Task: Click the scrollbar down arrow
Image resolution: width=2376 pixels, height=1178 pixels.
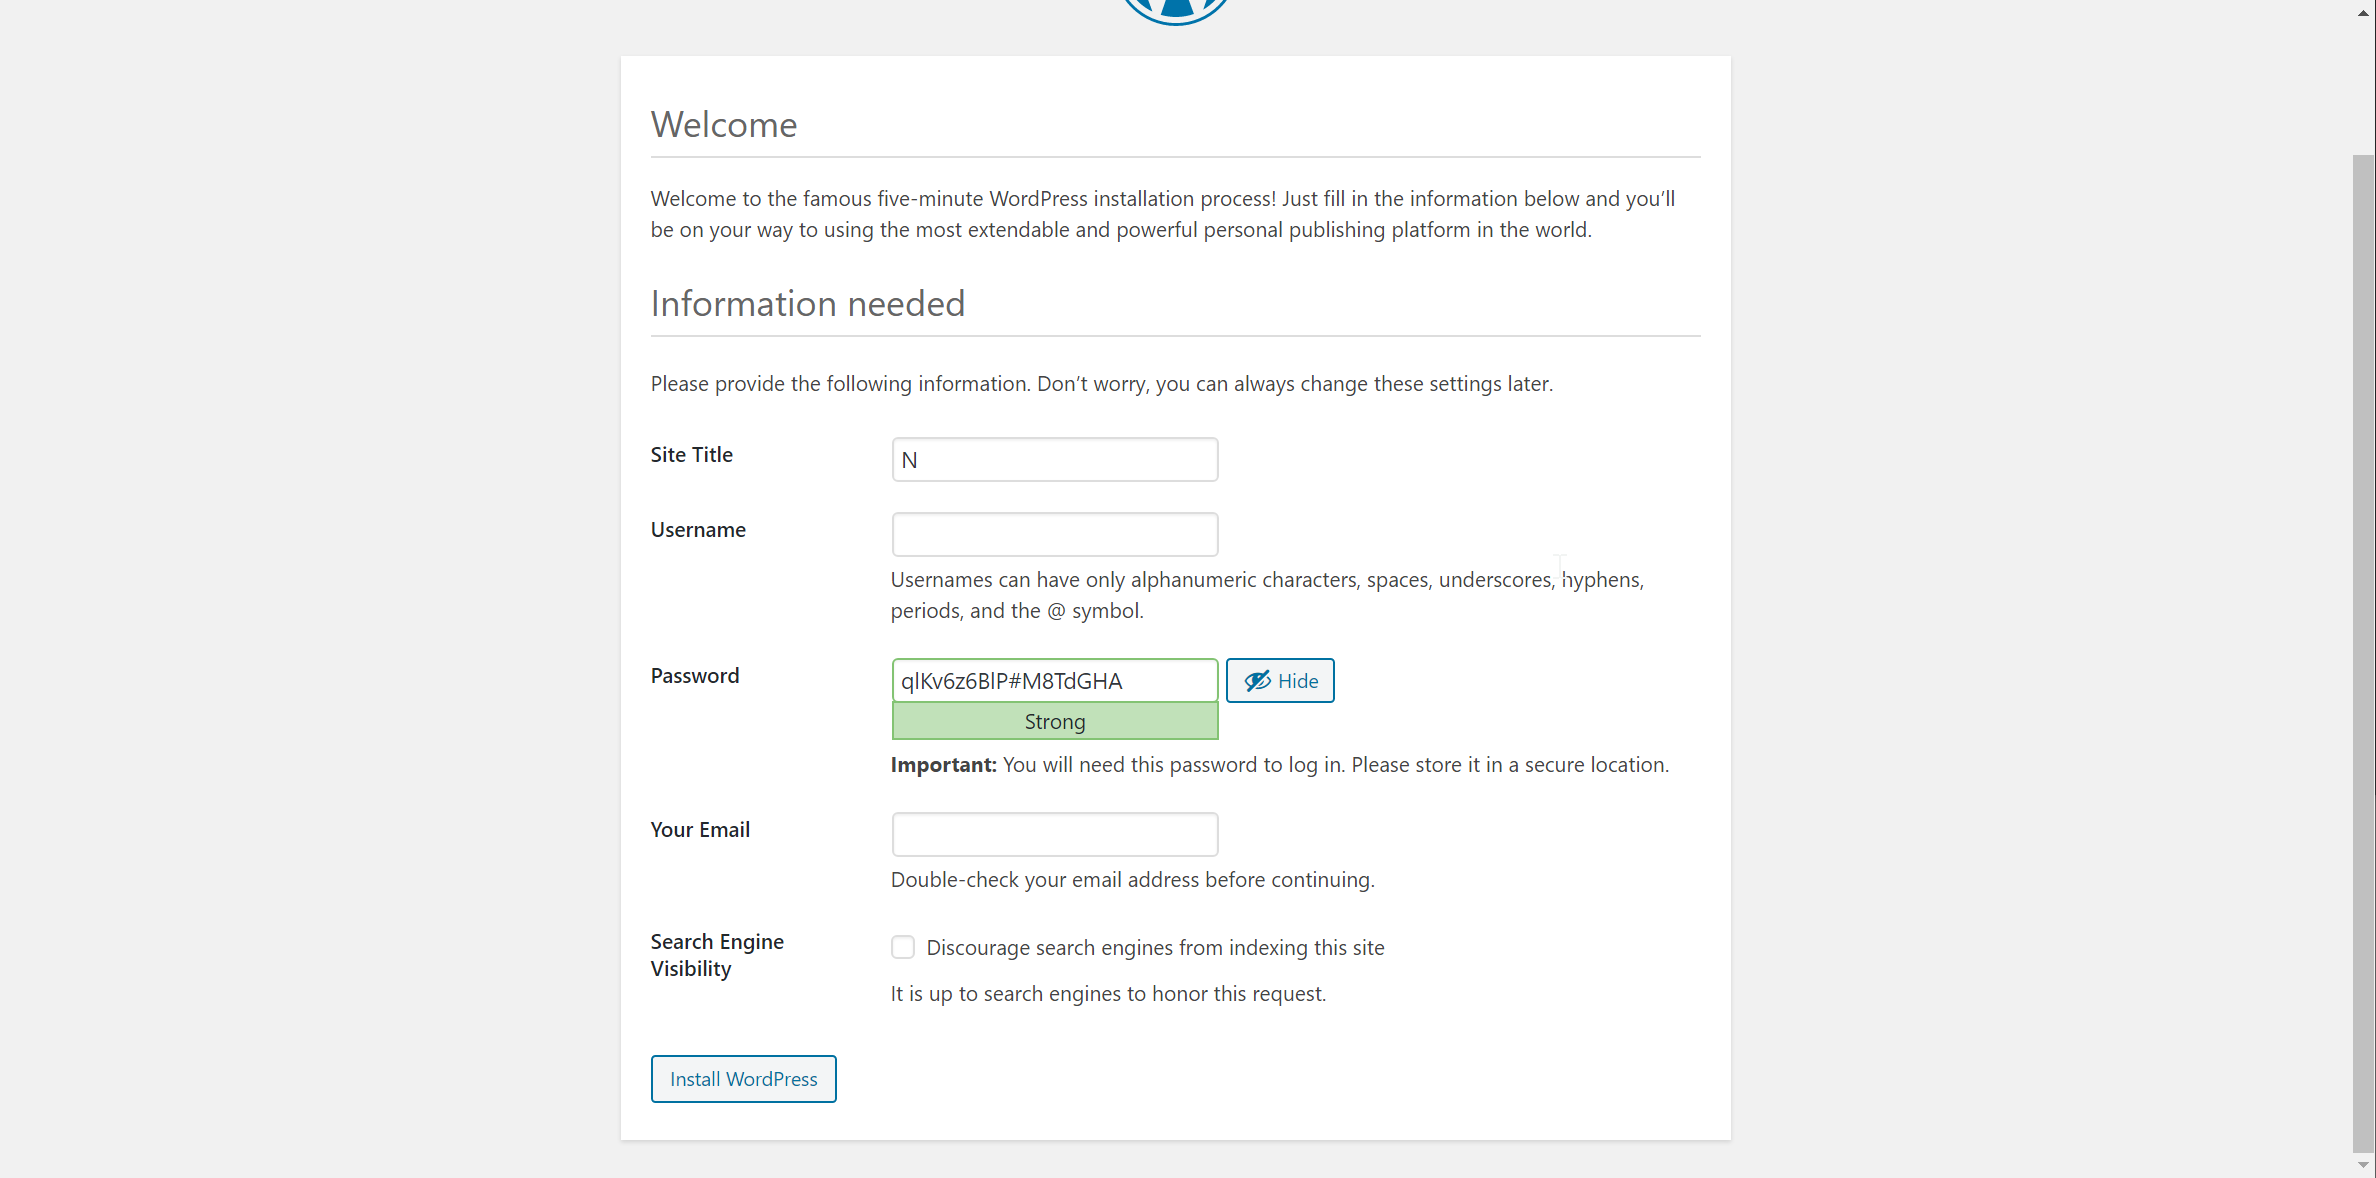Action: coord(2364,1165)
